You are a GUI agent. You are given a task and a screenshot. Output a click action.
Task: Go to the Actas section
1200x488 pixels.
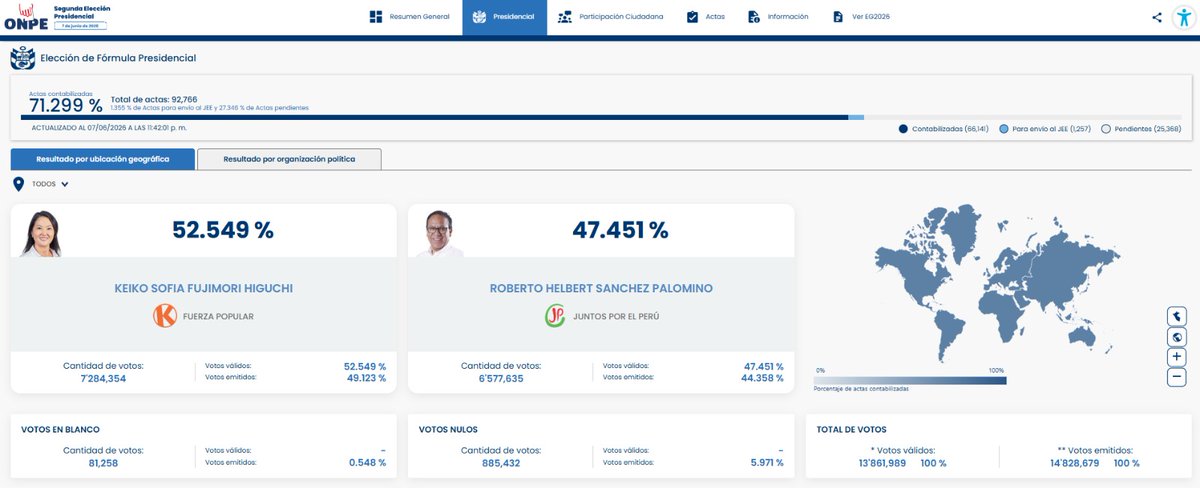(706, 17)
